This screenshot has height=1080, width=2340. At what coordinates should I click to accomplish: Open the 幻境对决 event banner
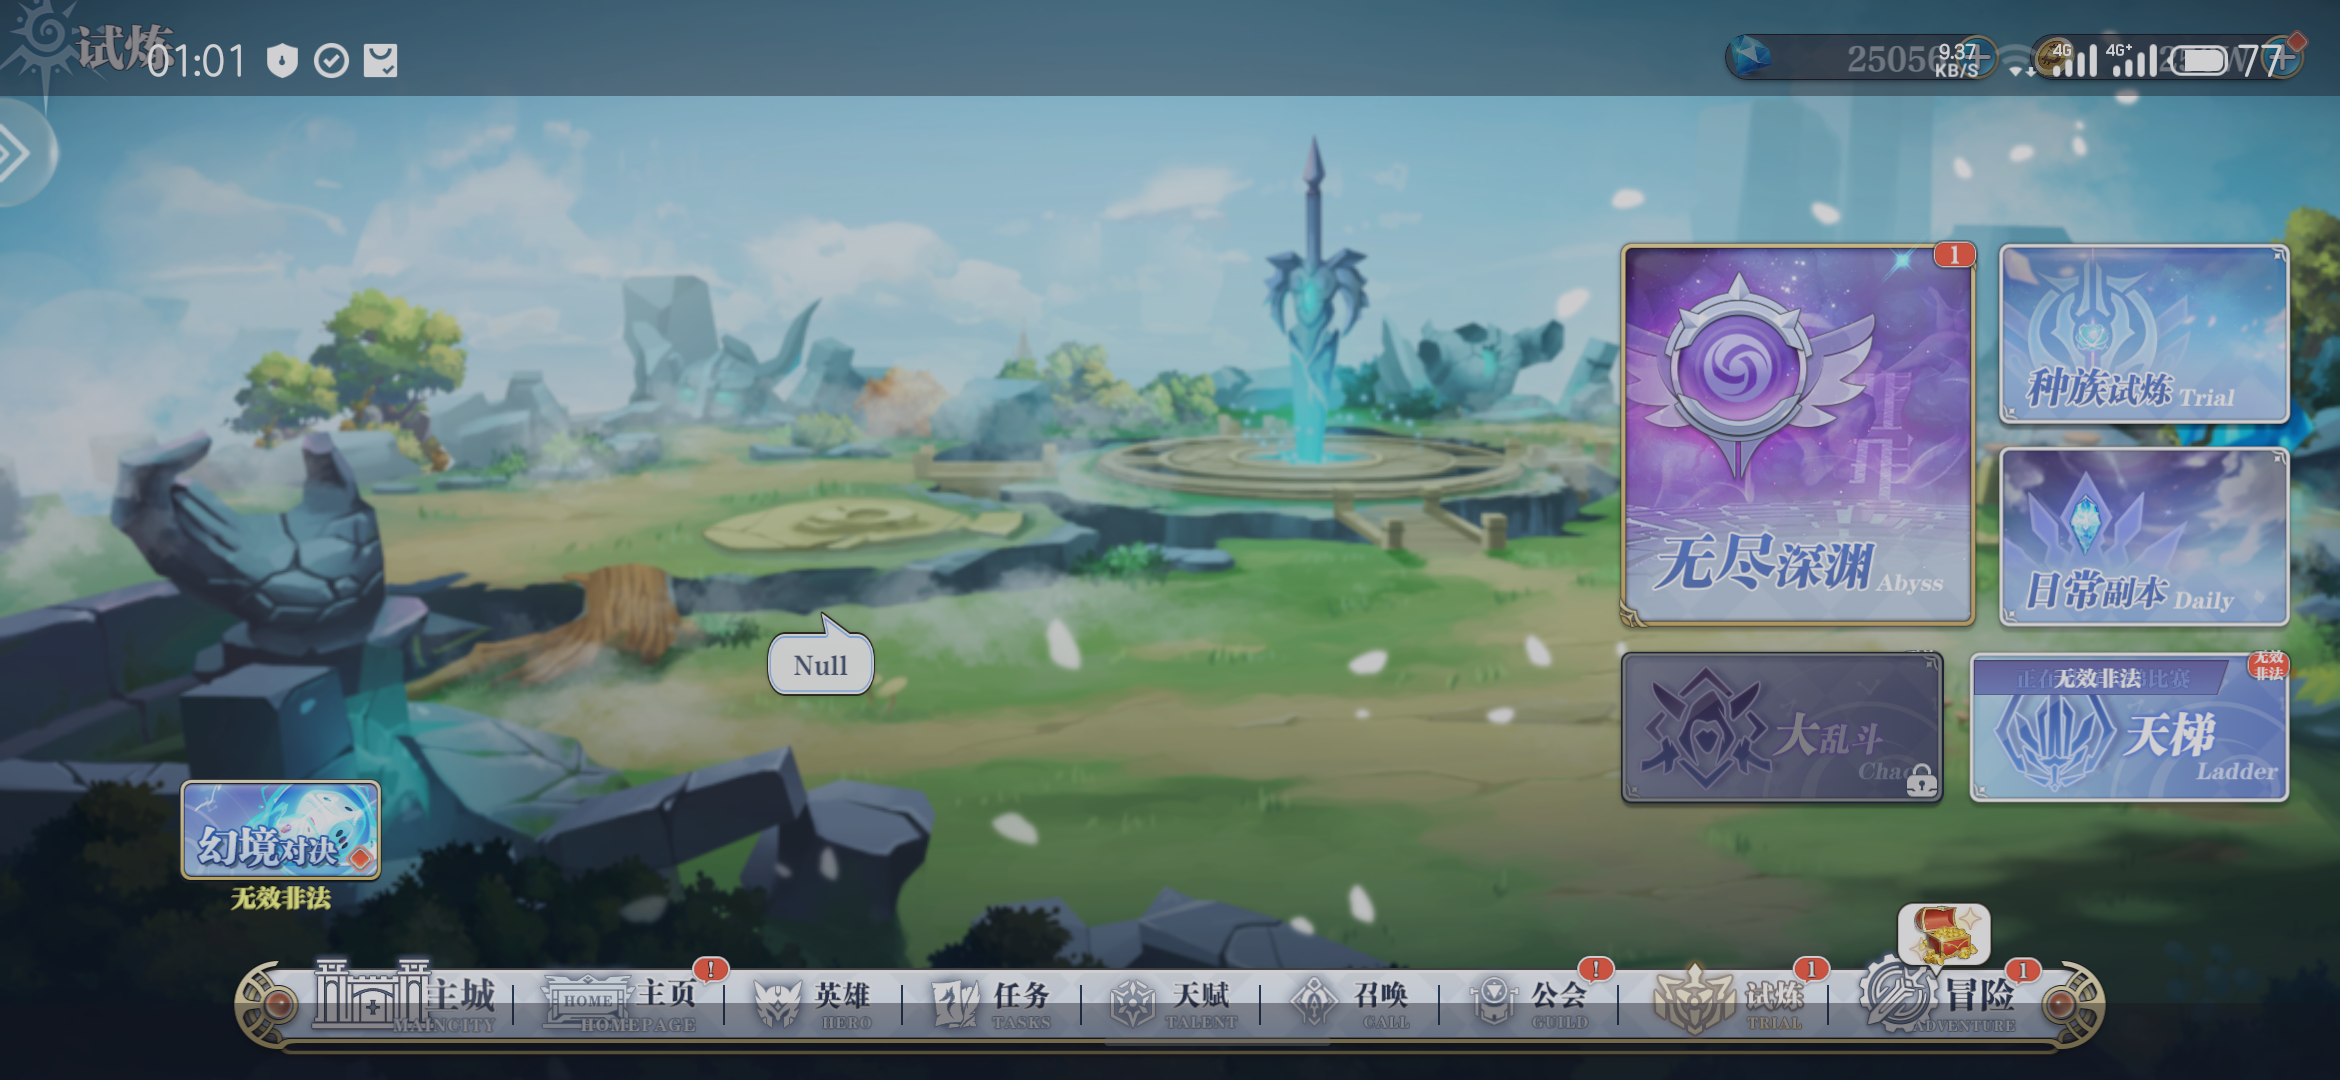click(280, 830)
